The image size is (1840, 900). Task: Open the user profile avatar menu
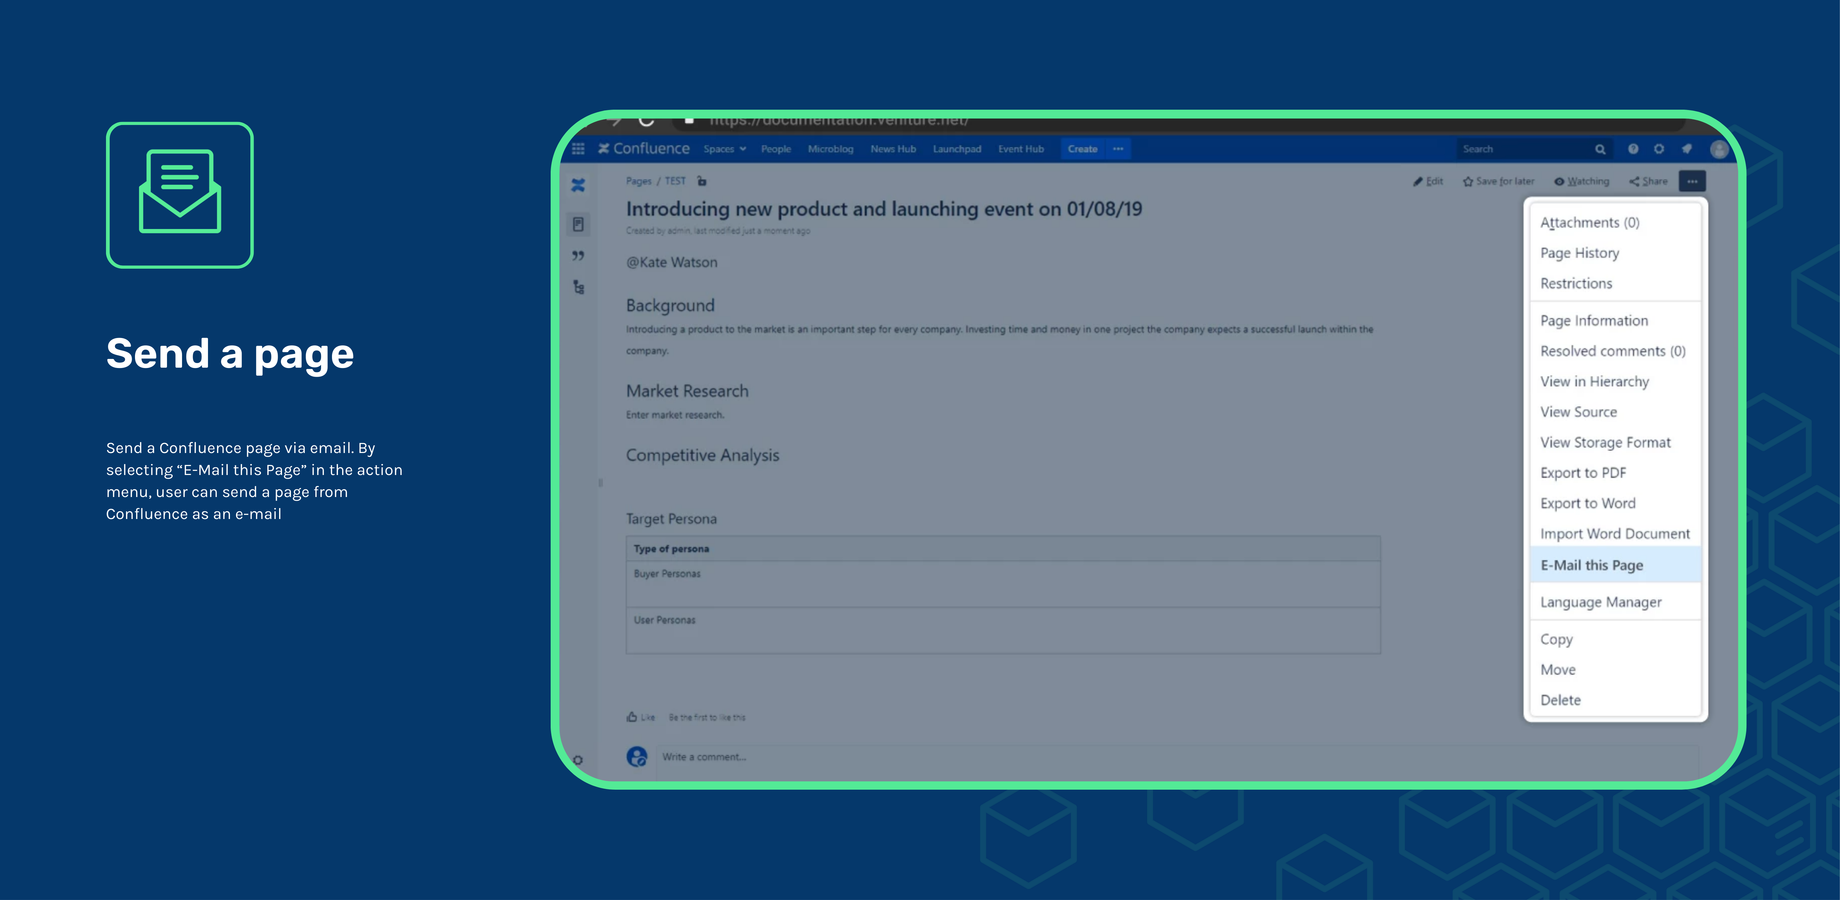pyautogui.click(x=1719, y=149)
